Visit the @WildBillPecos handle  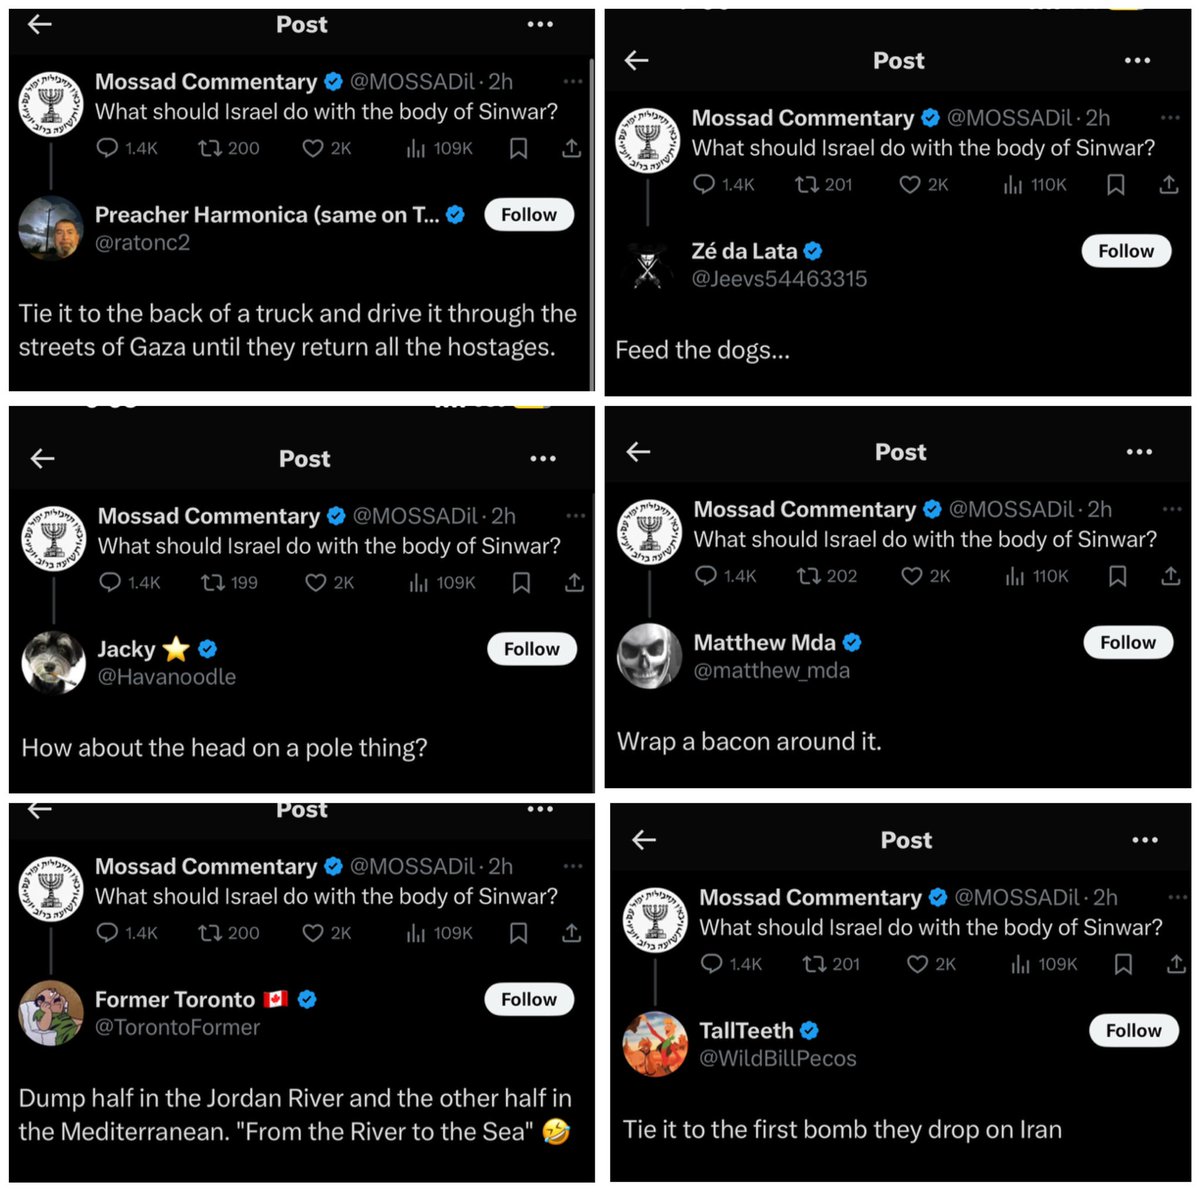pos(777,1058)
